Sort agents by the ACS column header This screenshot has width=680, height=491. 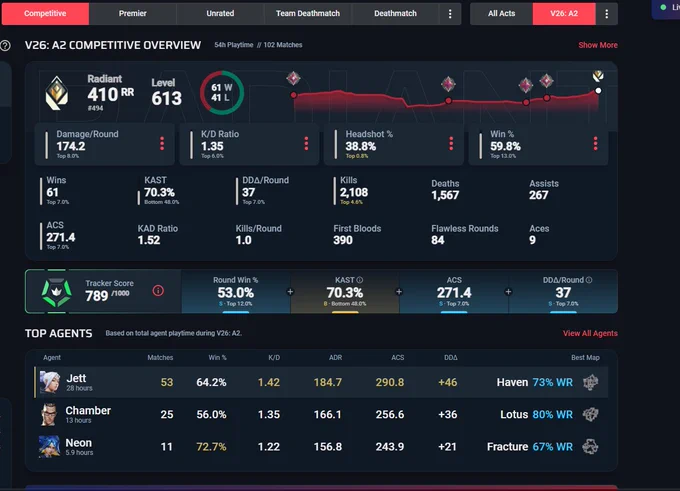pos(398,357)
